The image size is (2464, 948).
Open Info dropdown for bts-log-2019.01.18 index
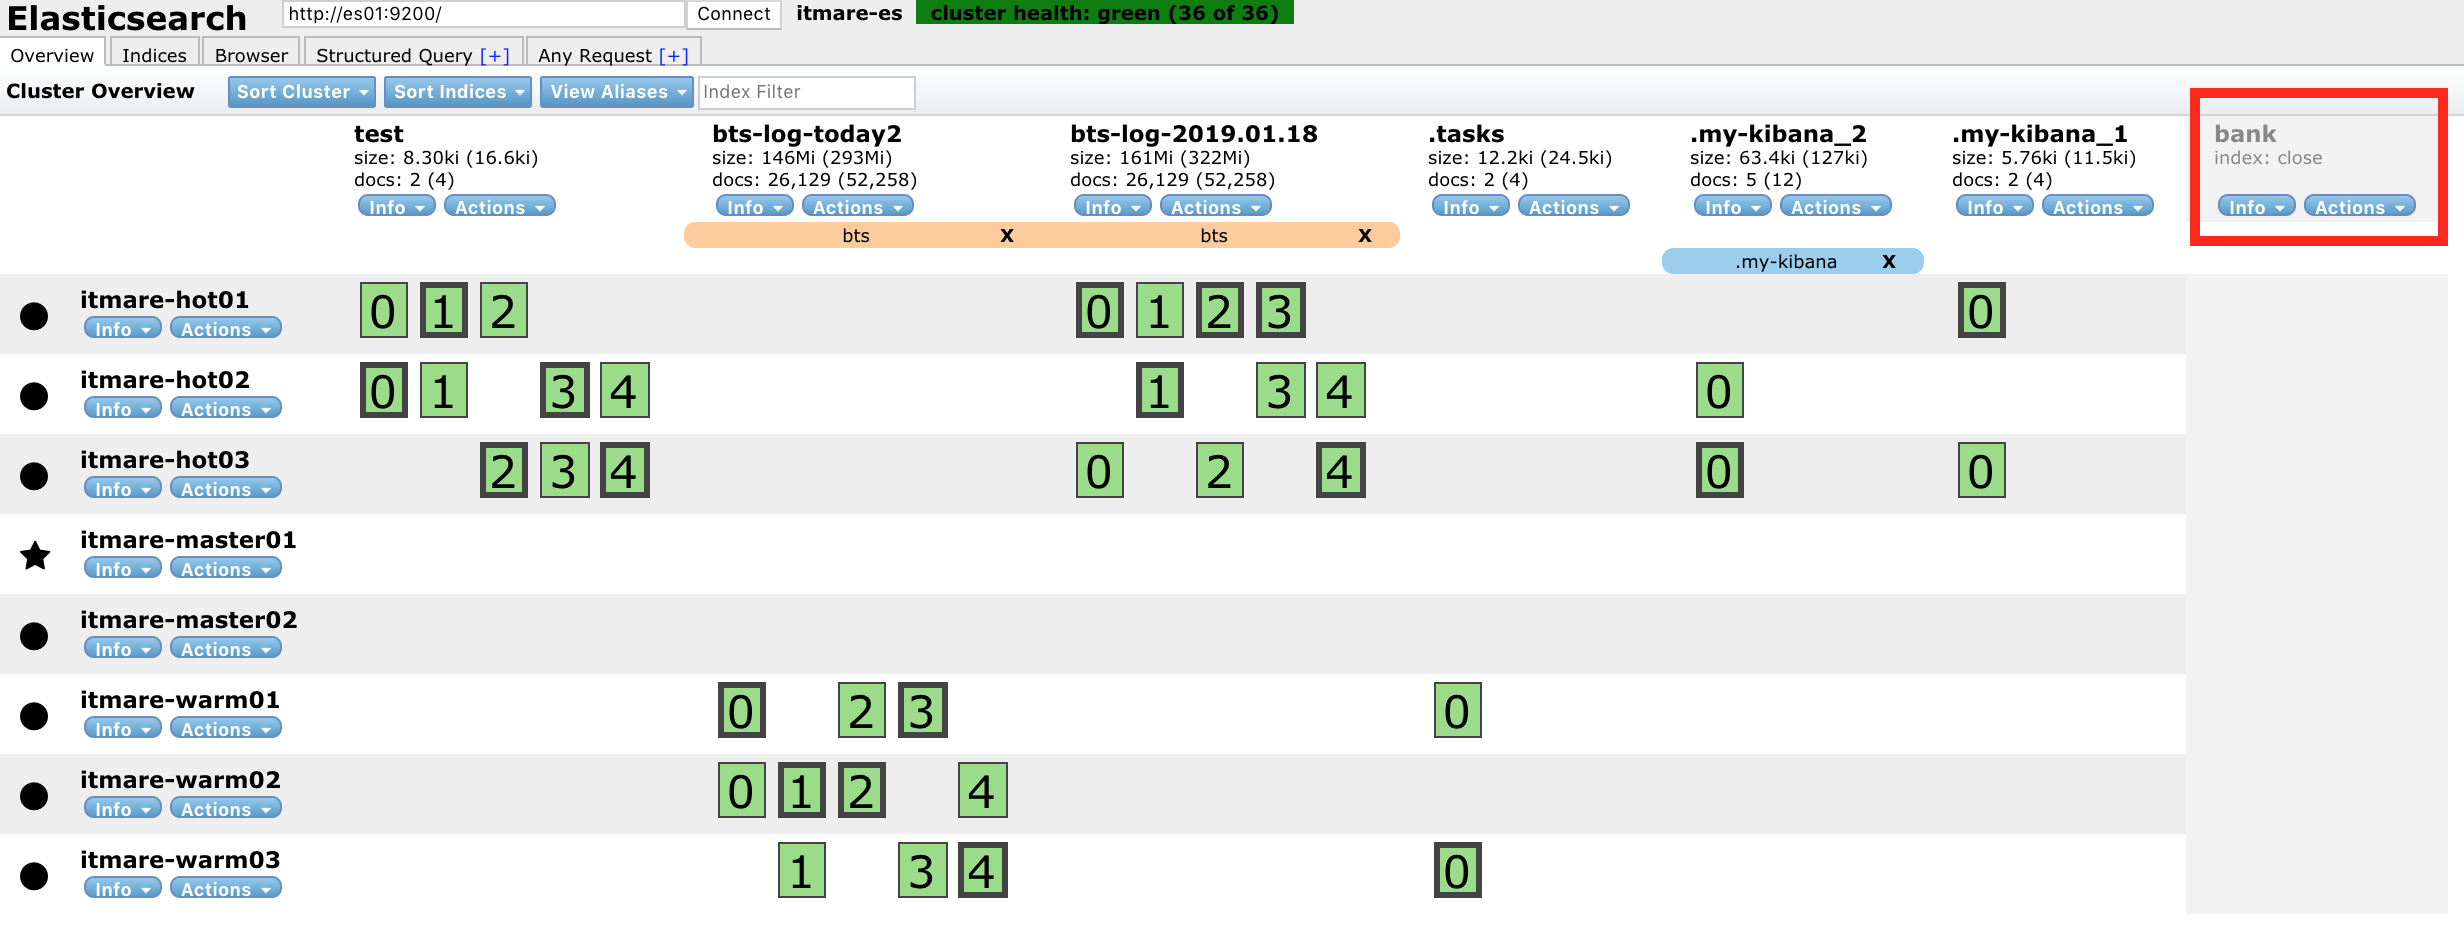tap(1113, 206)
